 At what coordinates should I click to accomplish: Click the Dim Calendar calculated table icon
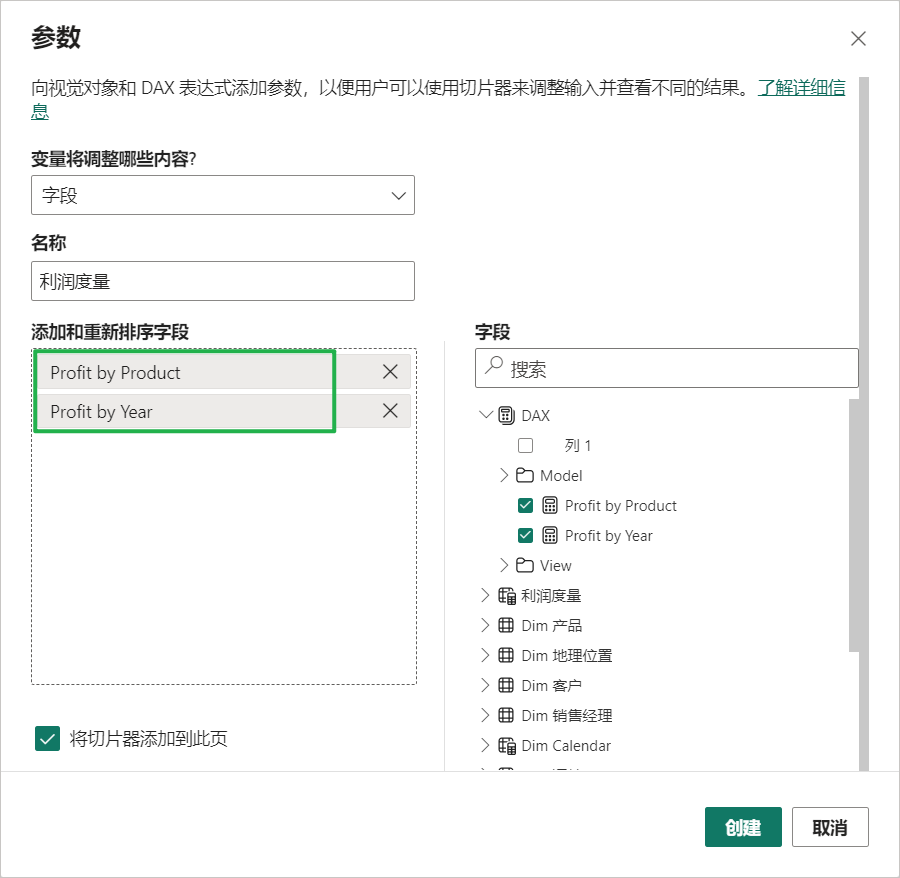[x=507, y=745]
